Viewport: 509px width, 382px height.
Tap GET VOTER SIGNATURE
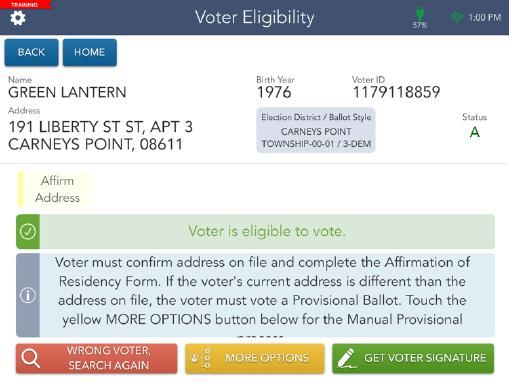point(413,358)
